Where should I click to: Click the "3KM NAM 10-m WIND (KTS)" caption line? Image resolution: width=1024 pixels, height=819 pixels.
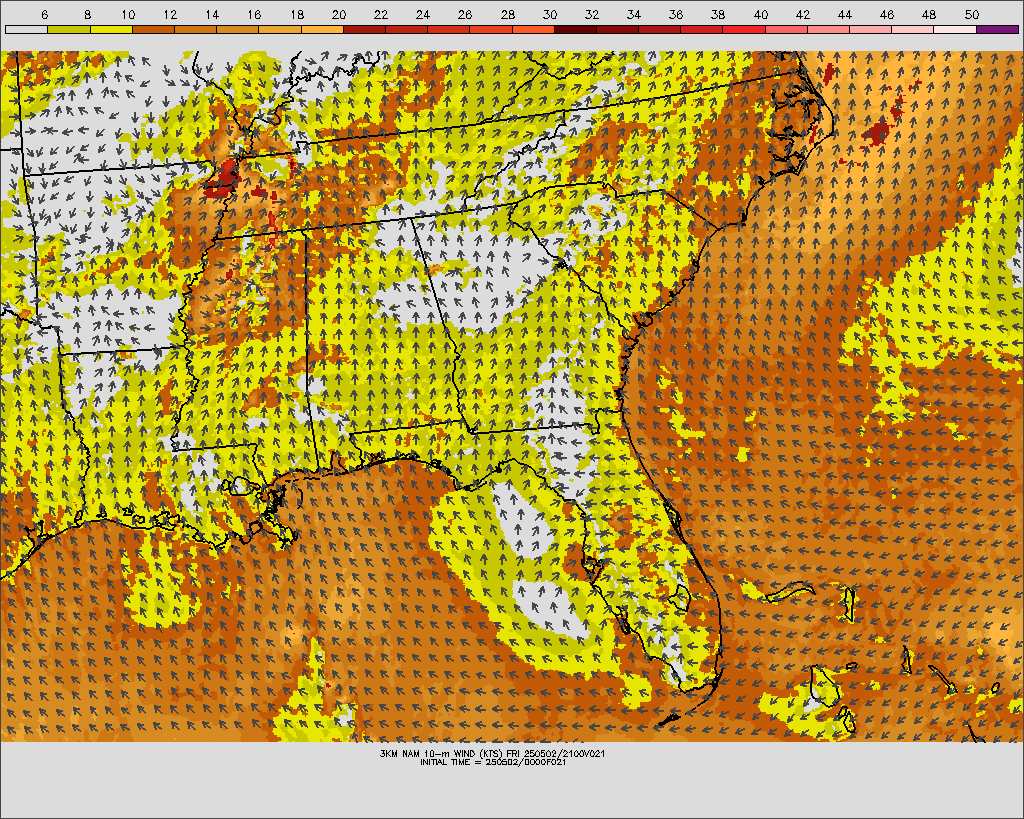(x=492, y=754)
